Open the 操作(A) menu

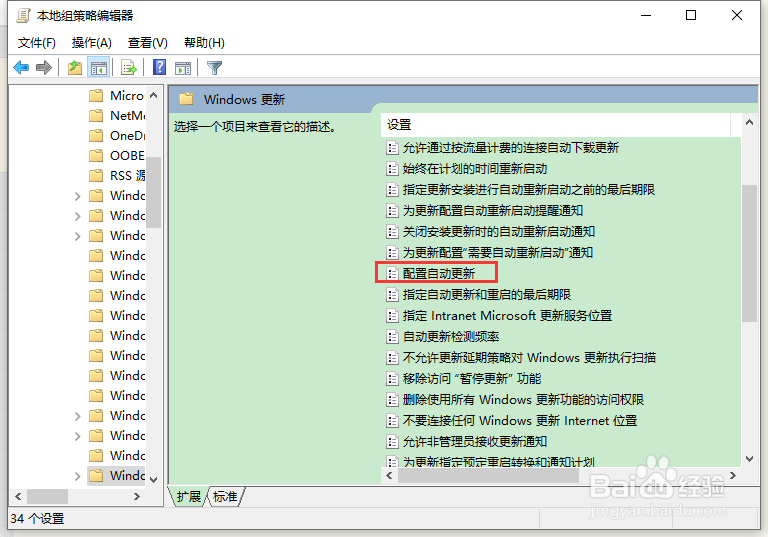coord(92,43)
